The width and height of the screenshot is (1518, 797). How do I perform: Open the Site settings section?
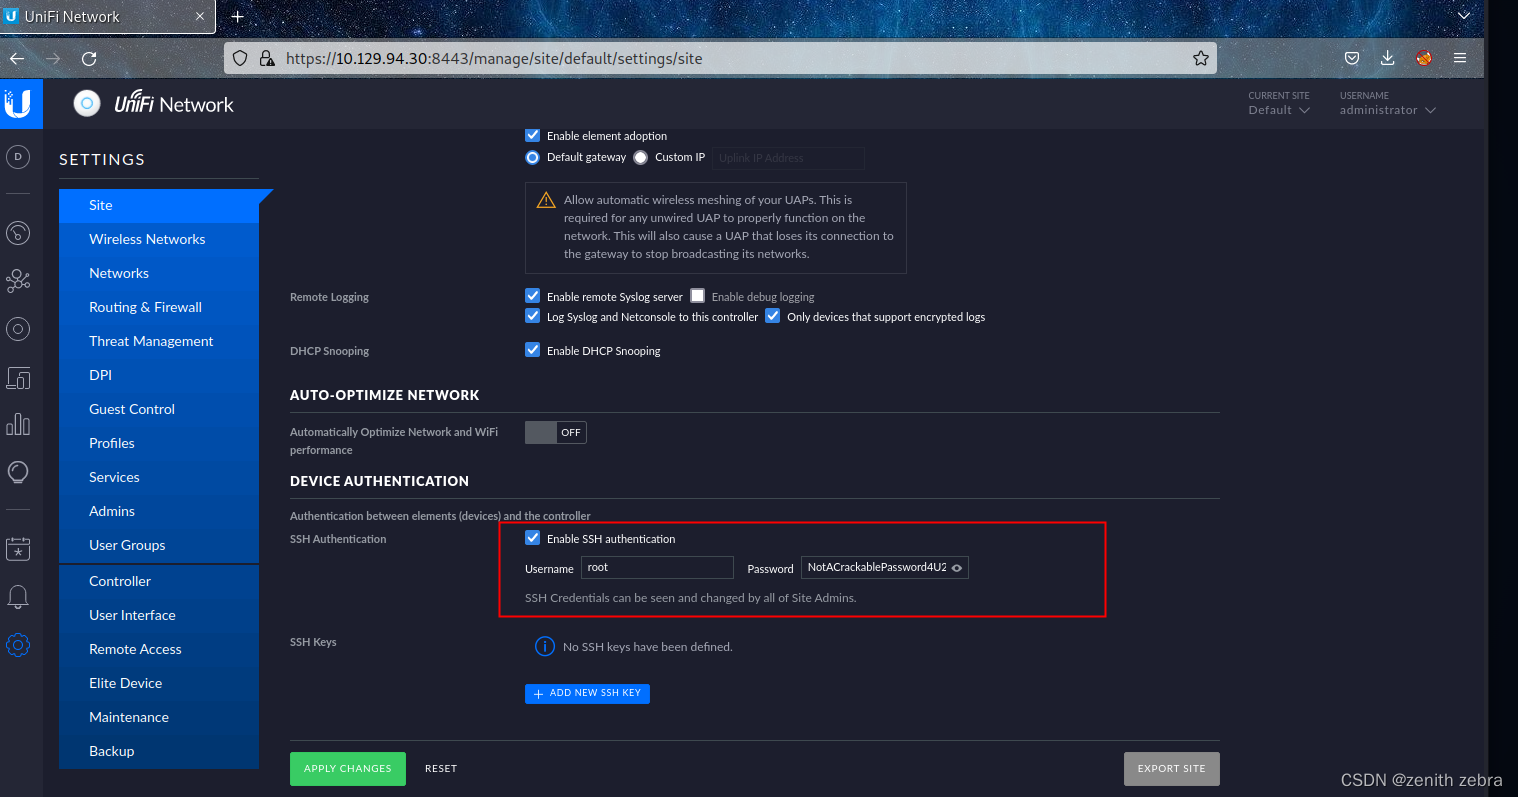point(159,205)
